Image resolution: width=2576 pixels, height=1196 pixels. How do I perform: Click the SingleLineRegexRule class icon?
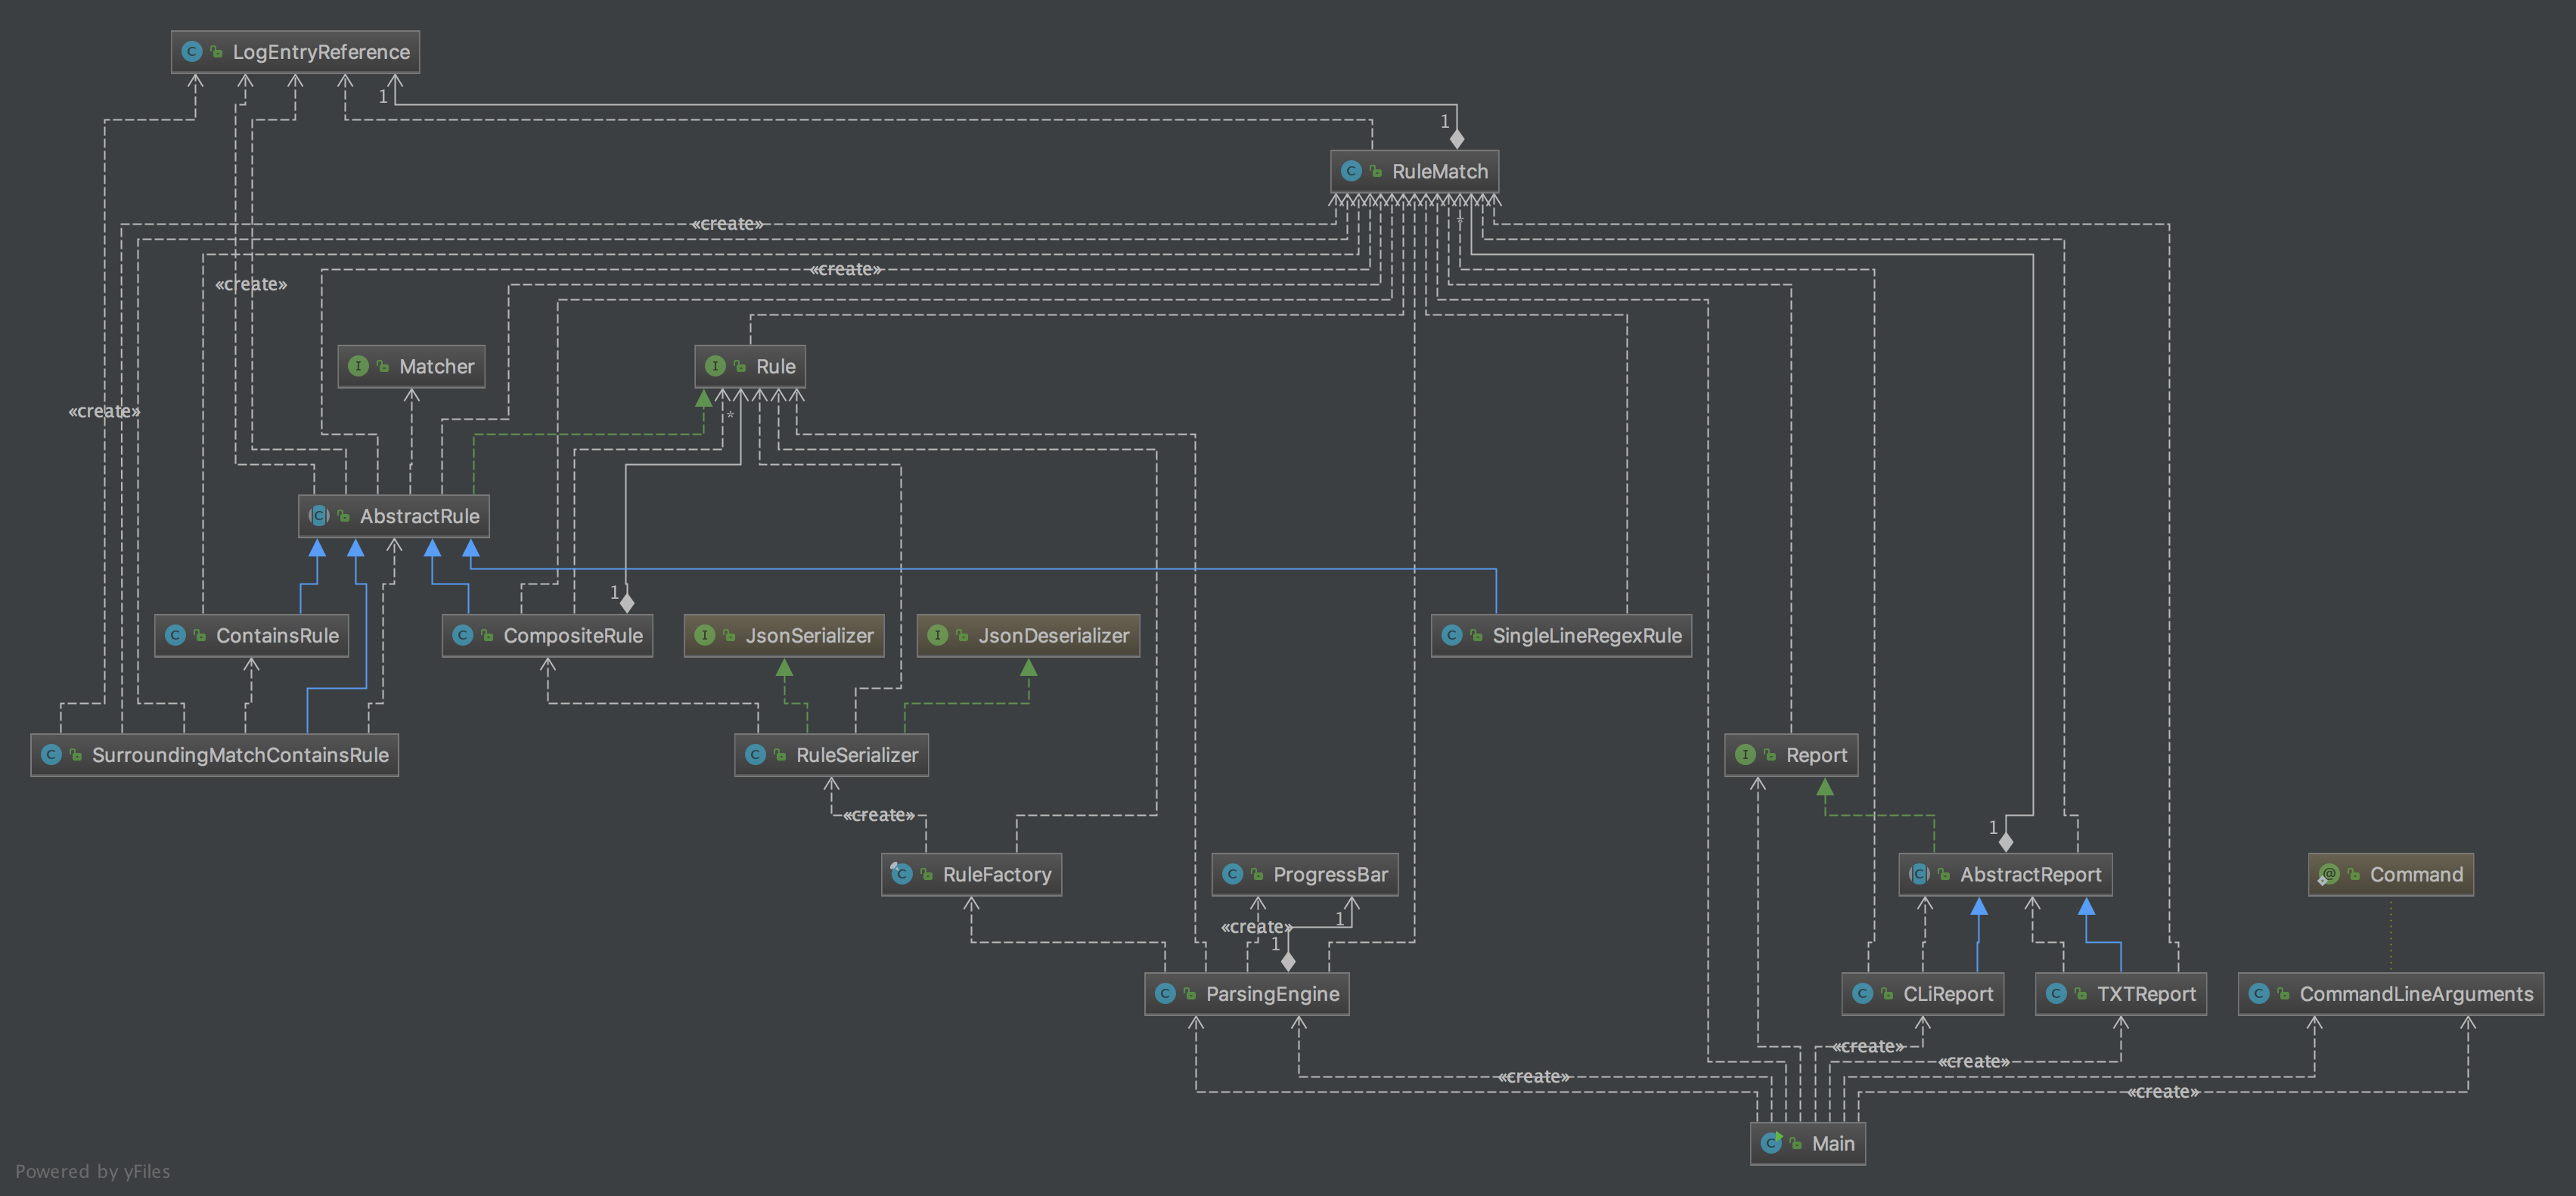(1451, 635)
